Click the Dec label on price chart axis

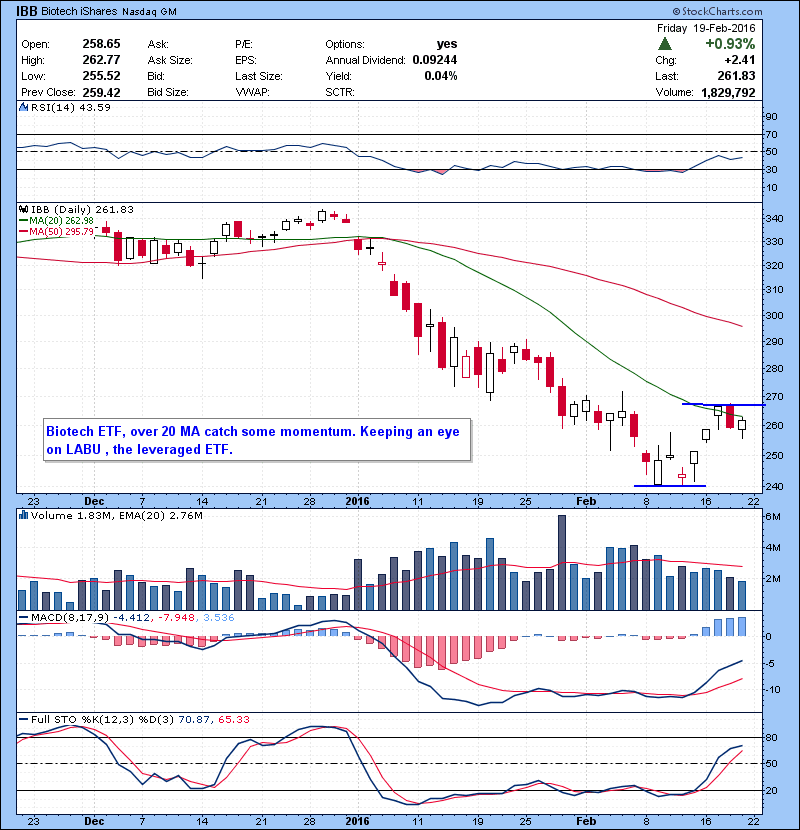pos(94,501)
